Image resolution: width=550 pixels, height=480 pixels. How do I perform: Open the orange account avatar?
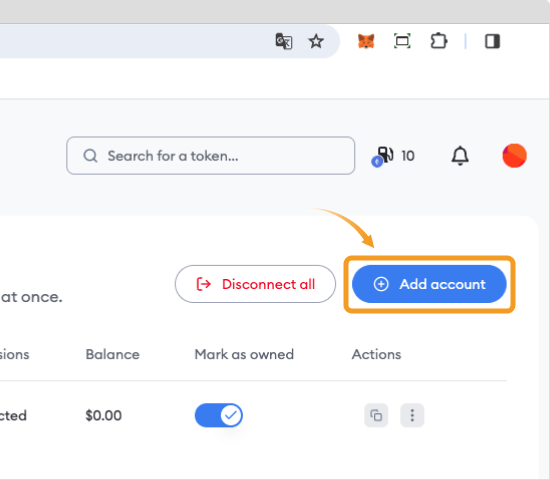tap(514, 155)
